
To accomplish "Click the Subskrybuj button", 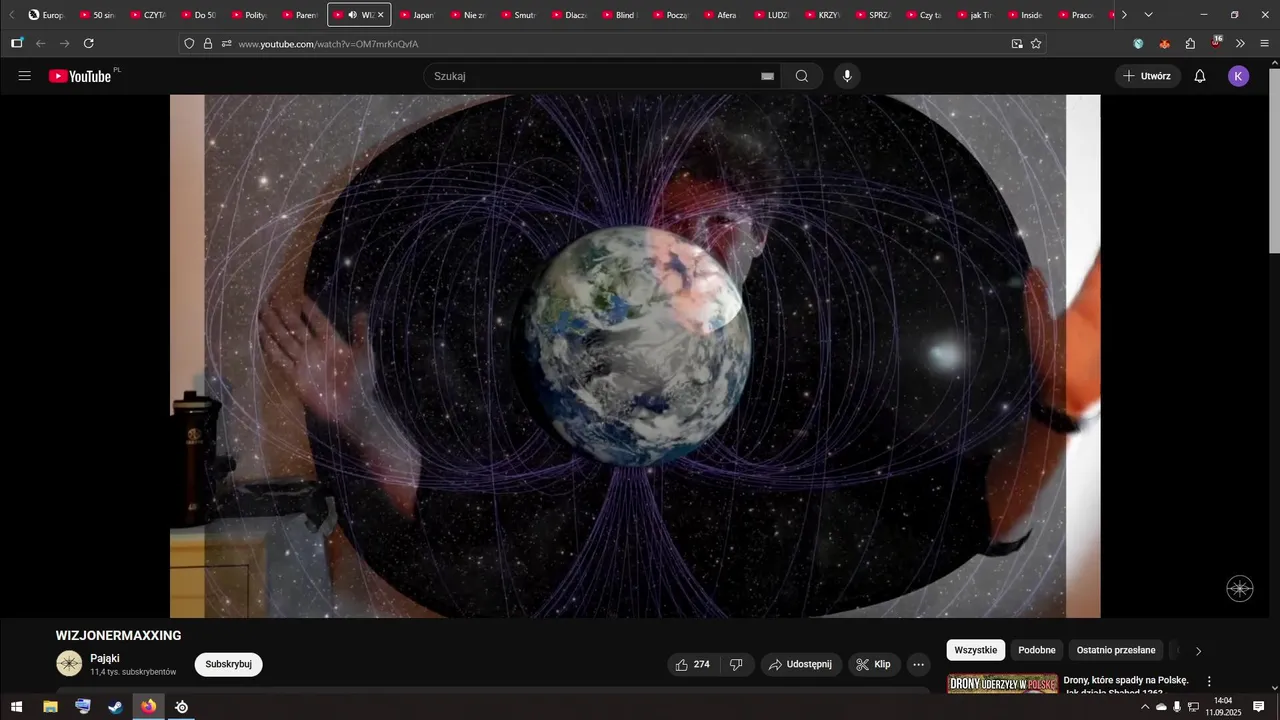I will (228, 664).
